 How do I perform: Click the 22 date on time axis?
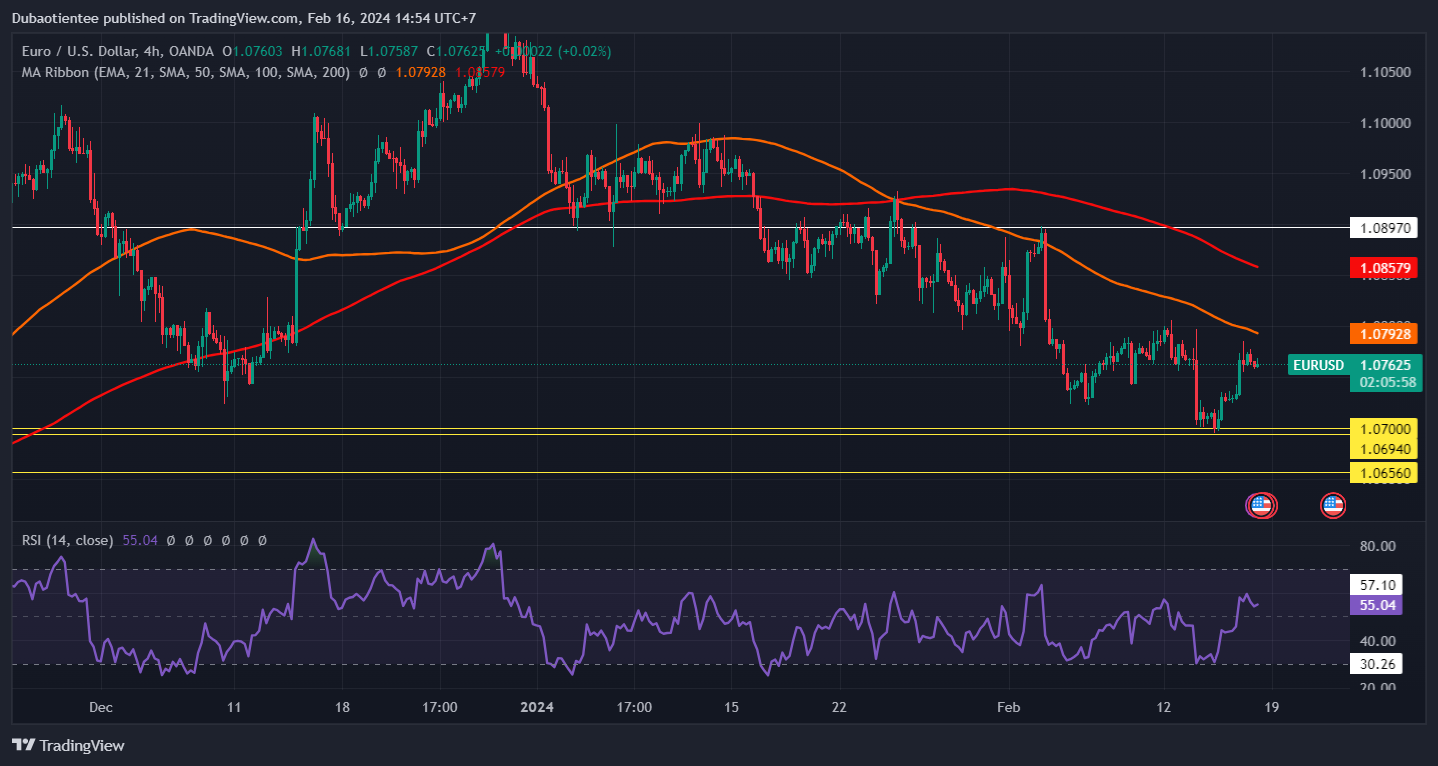click(839, 707)
